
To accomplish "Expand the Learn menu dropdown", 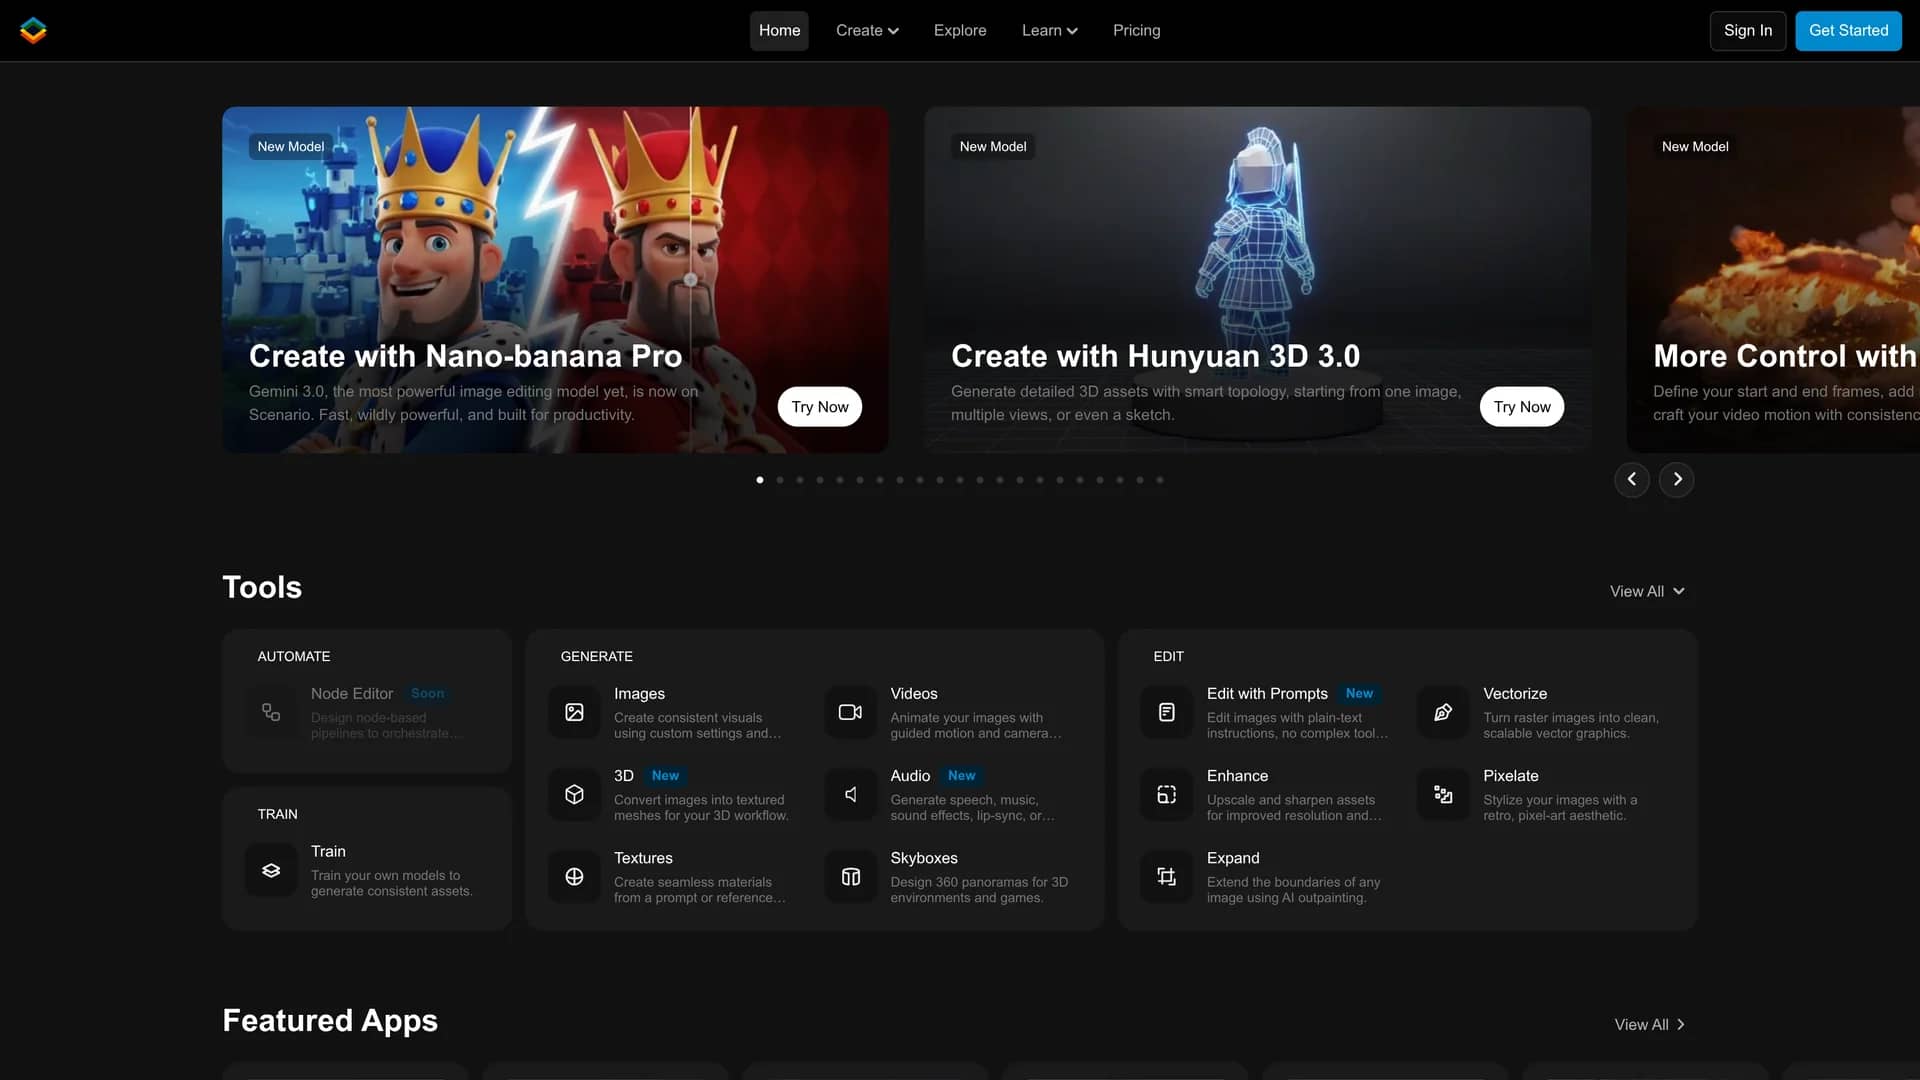I will [1049, 30].
